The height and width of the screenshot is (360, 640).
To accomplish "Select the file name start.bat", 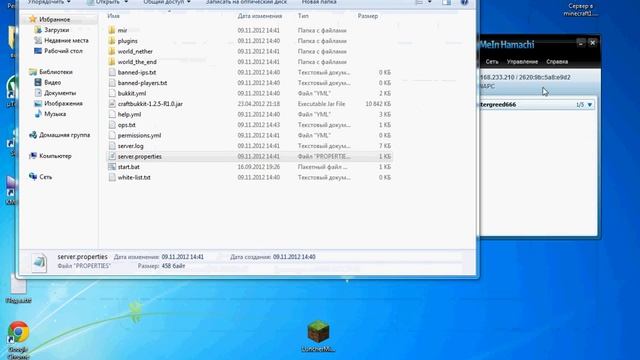I will tap(129, 167).
